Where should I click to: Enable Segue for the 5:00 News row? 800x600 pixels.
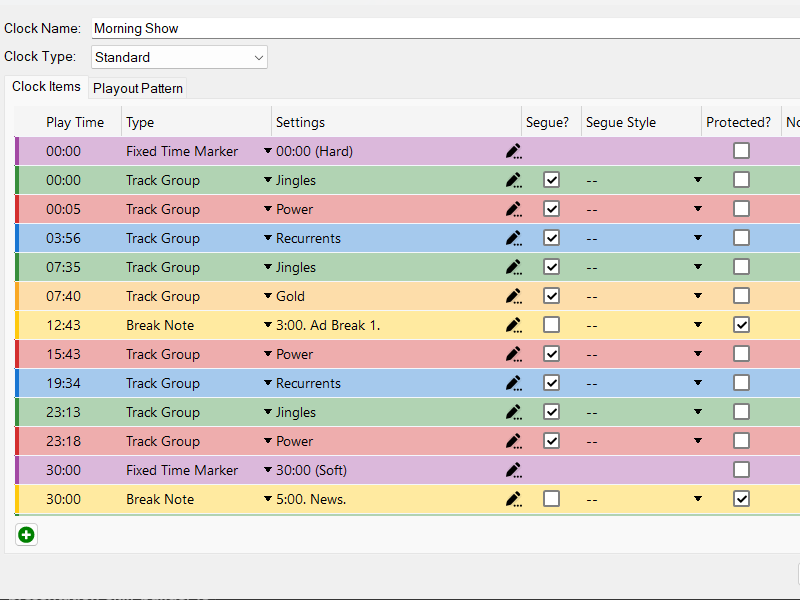[x=552, y=498]
